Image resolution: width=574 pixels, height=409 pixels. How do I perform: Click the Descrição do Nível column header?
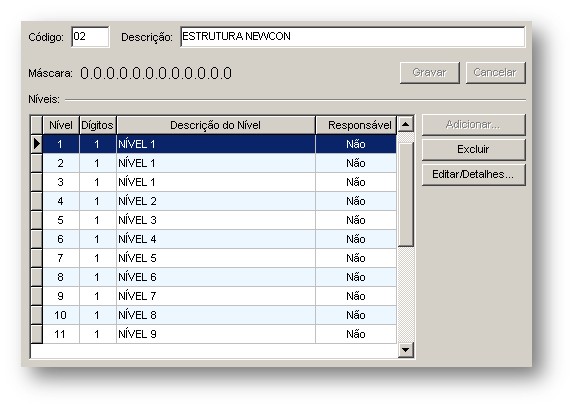216,125
